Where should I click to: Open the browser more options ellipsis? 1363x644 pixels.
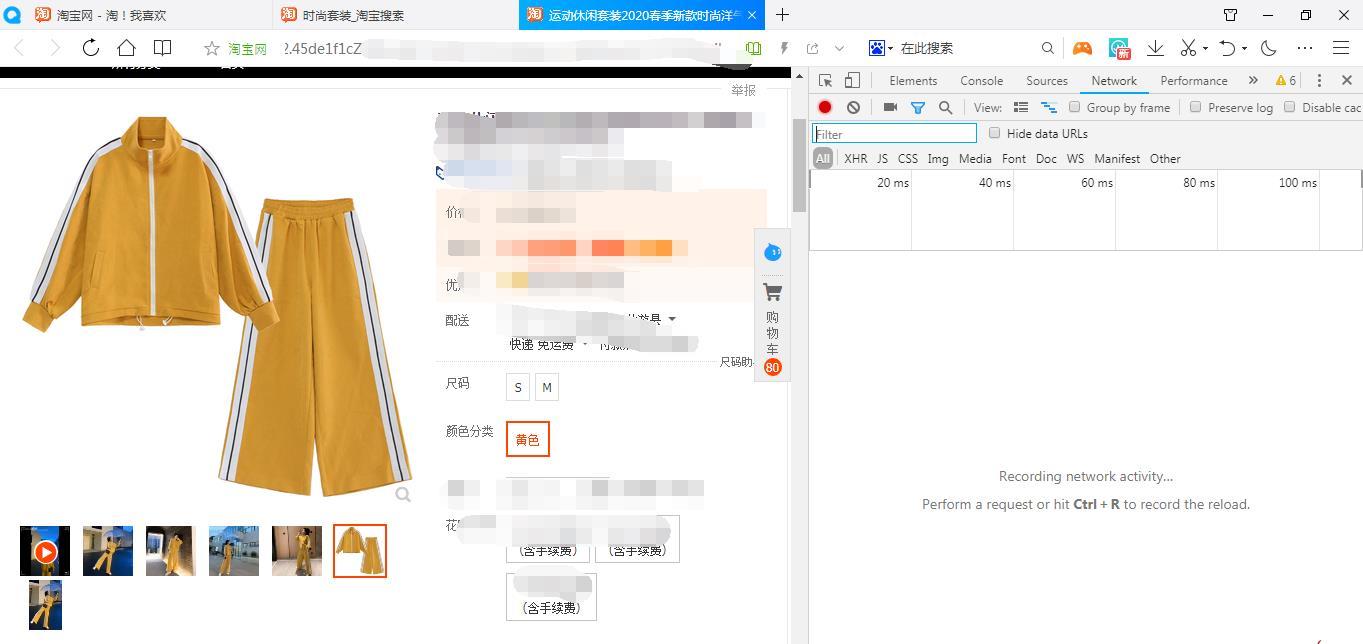(1305, 48)
